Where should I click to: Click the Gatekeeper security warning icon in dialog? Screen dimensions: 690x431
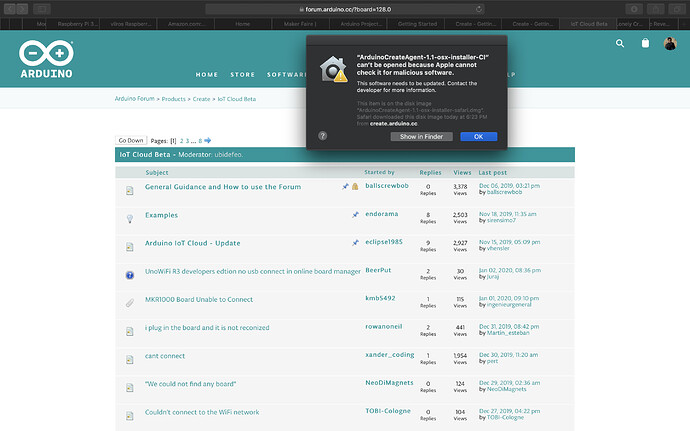tap(334, 69)
